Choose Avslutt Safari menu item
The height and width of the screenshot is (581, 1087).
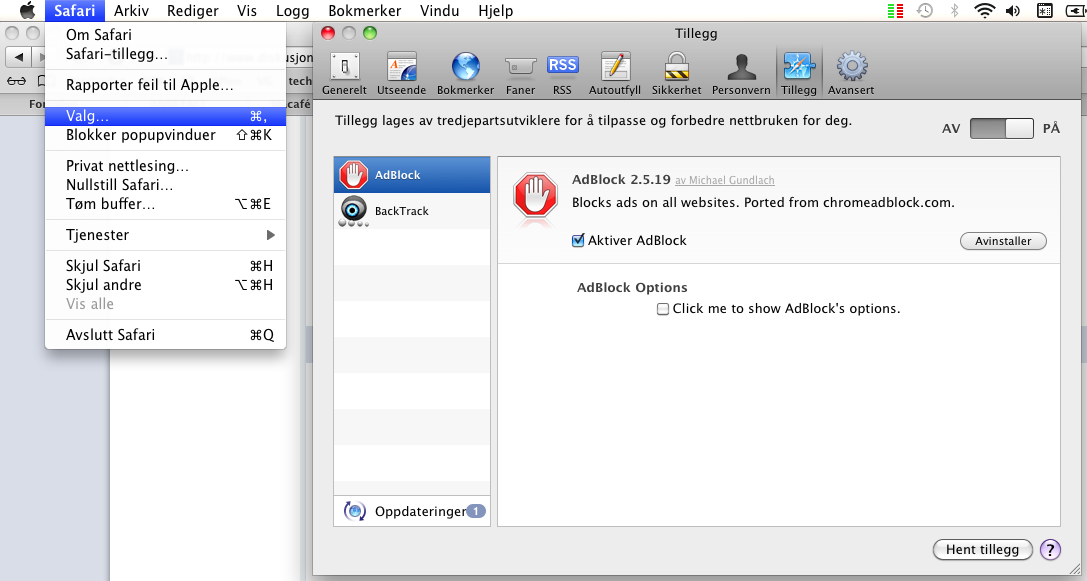point(166,335)
